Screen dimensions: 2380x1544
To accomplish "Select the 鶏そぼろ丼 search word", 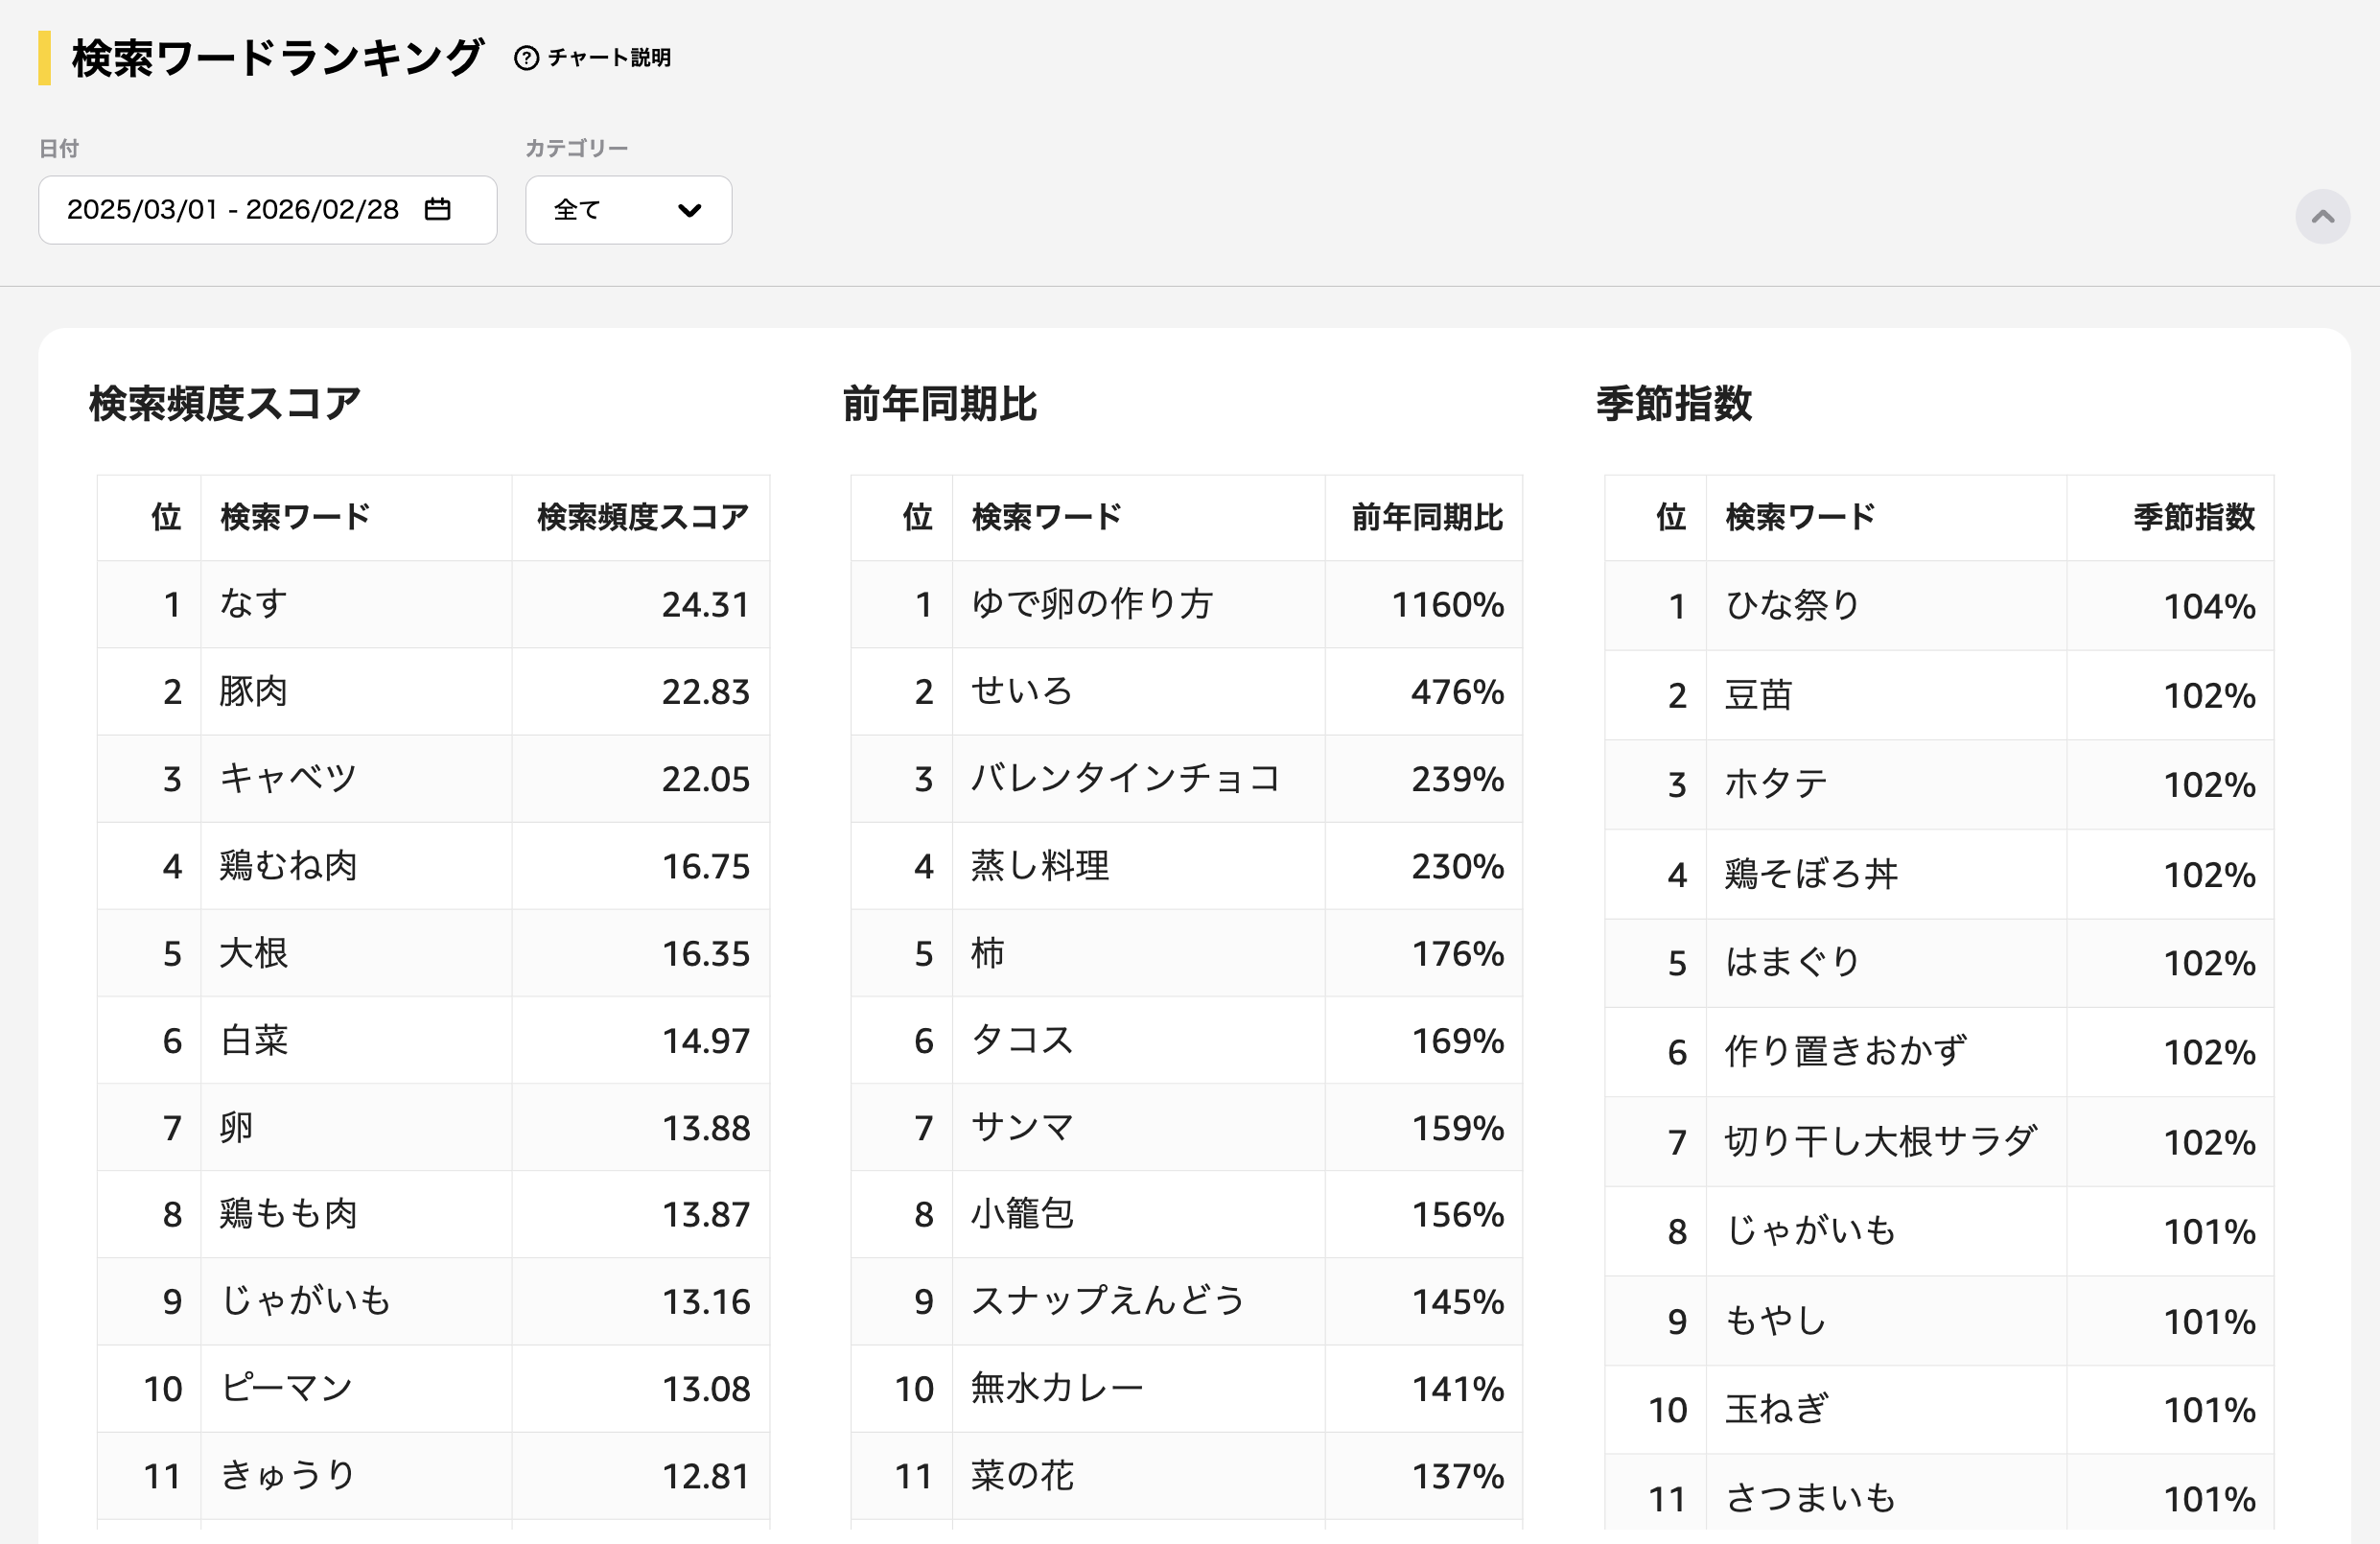I will tap(1811, 874).
